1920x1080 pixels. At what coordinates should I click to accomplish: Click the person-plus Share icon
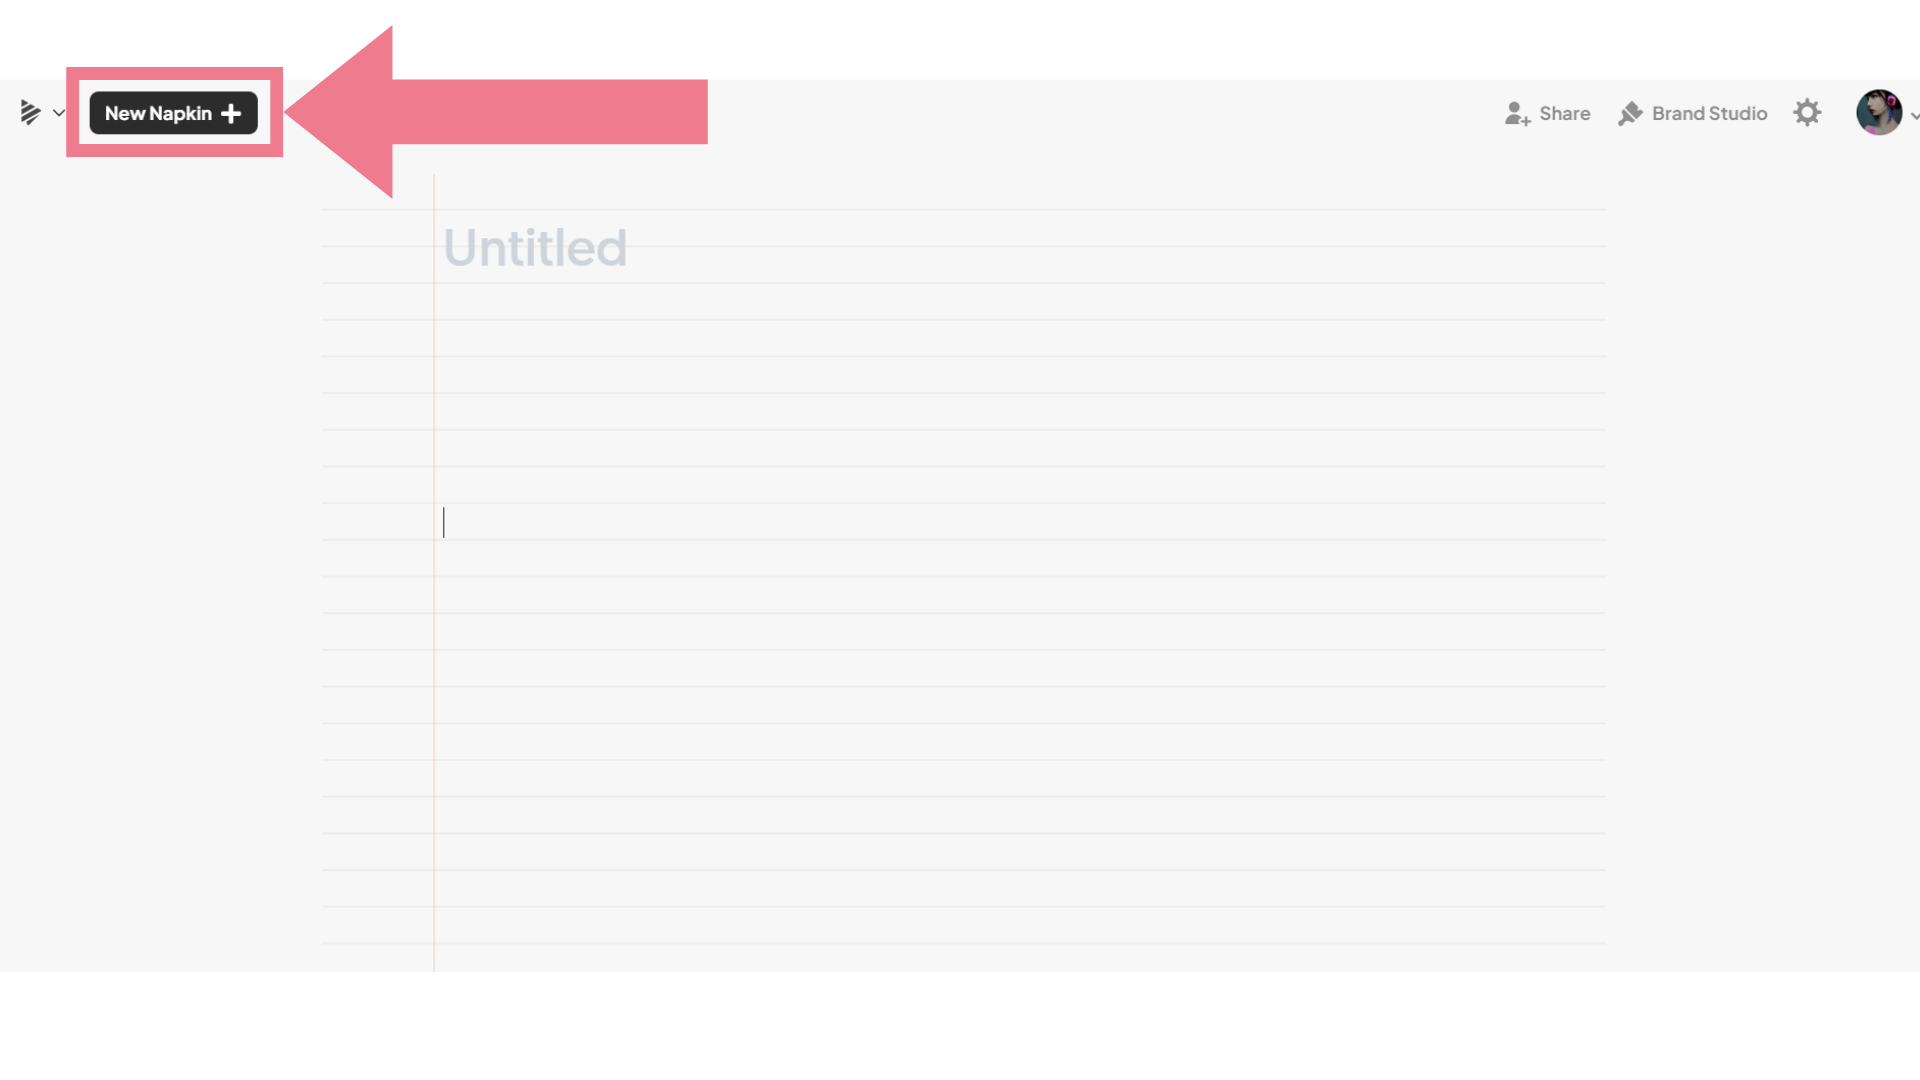point(1517,113)
